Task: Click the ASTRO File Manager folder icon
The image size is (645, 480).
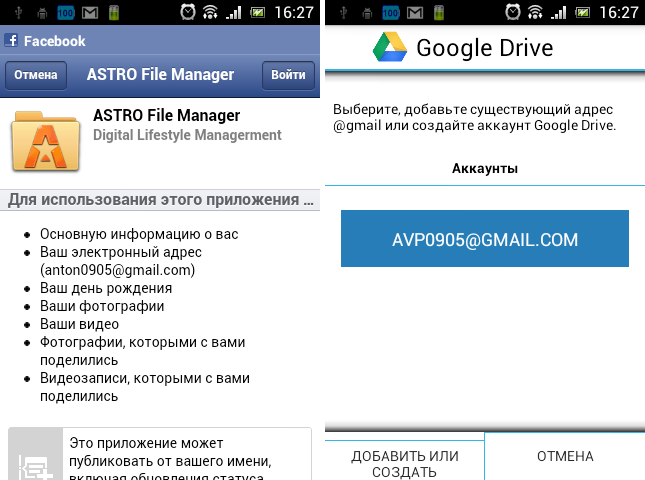Action: click(x=46, y=141)
